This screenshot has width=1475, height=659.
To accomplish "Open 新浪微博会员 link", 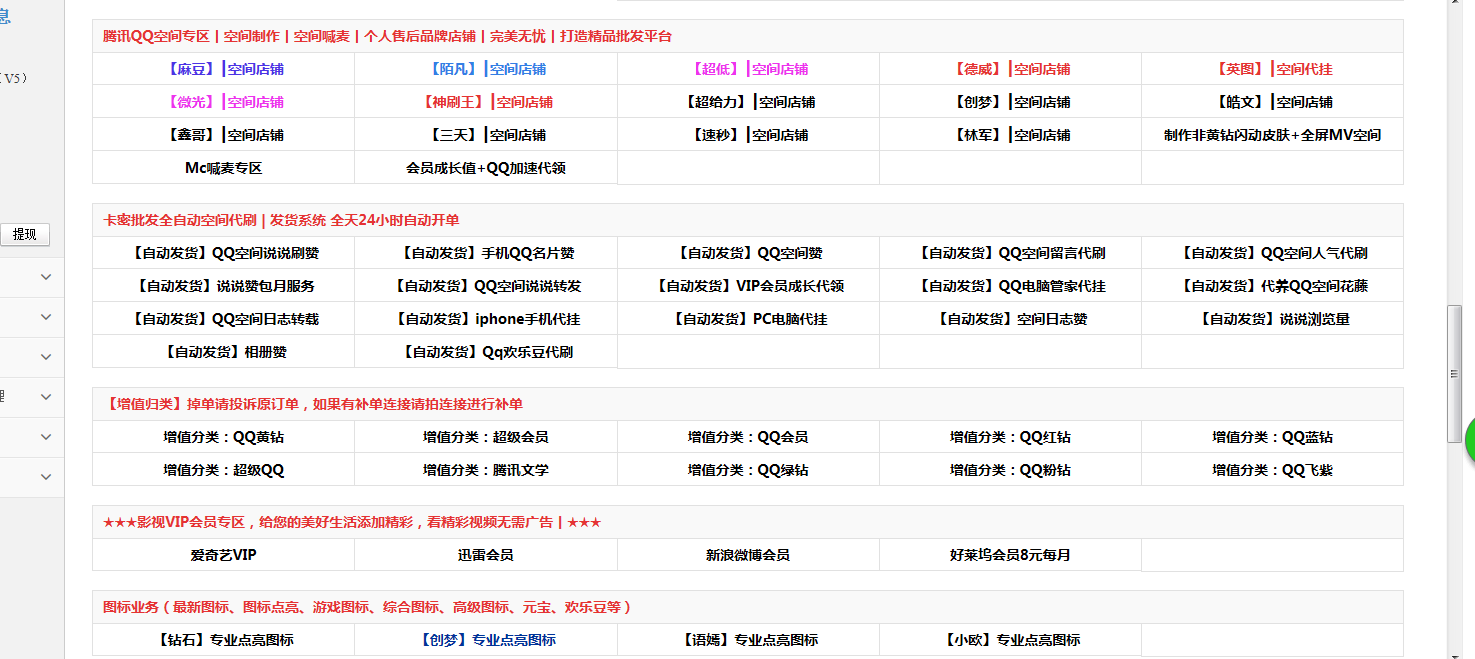I will 748,555.
